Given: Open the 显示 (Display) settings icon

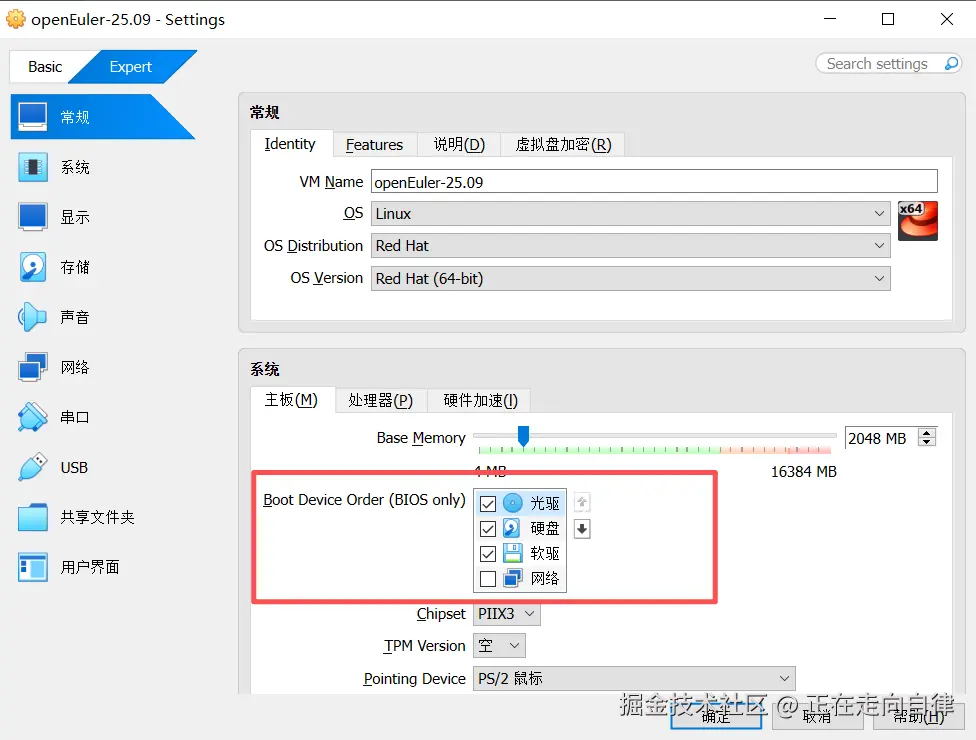Looking at the screenshot, I should pos(32,217).
